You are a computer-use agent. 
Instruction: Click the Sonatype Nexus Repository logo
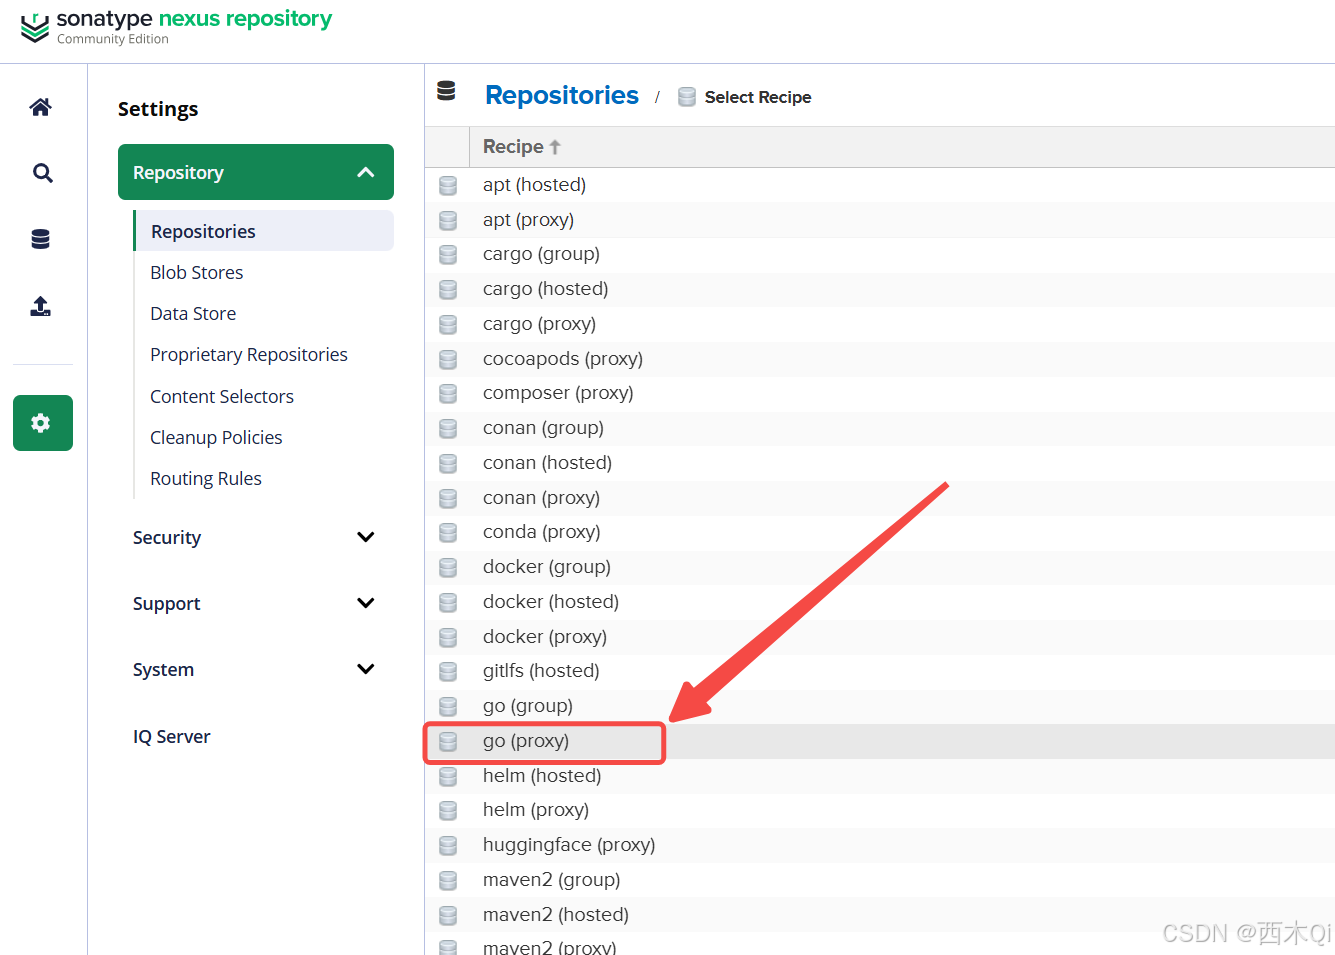[176, 27]
